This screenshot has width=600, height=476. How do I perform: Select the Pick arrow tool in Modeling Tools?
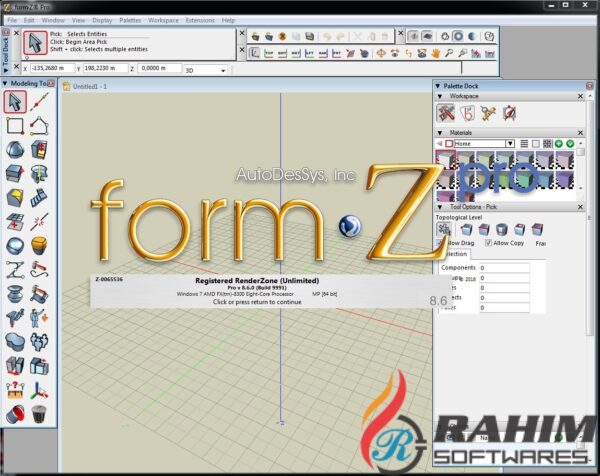[x=15, y=102]
